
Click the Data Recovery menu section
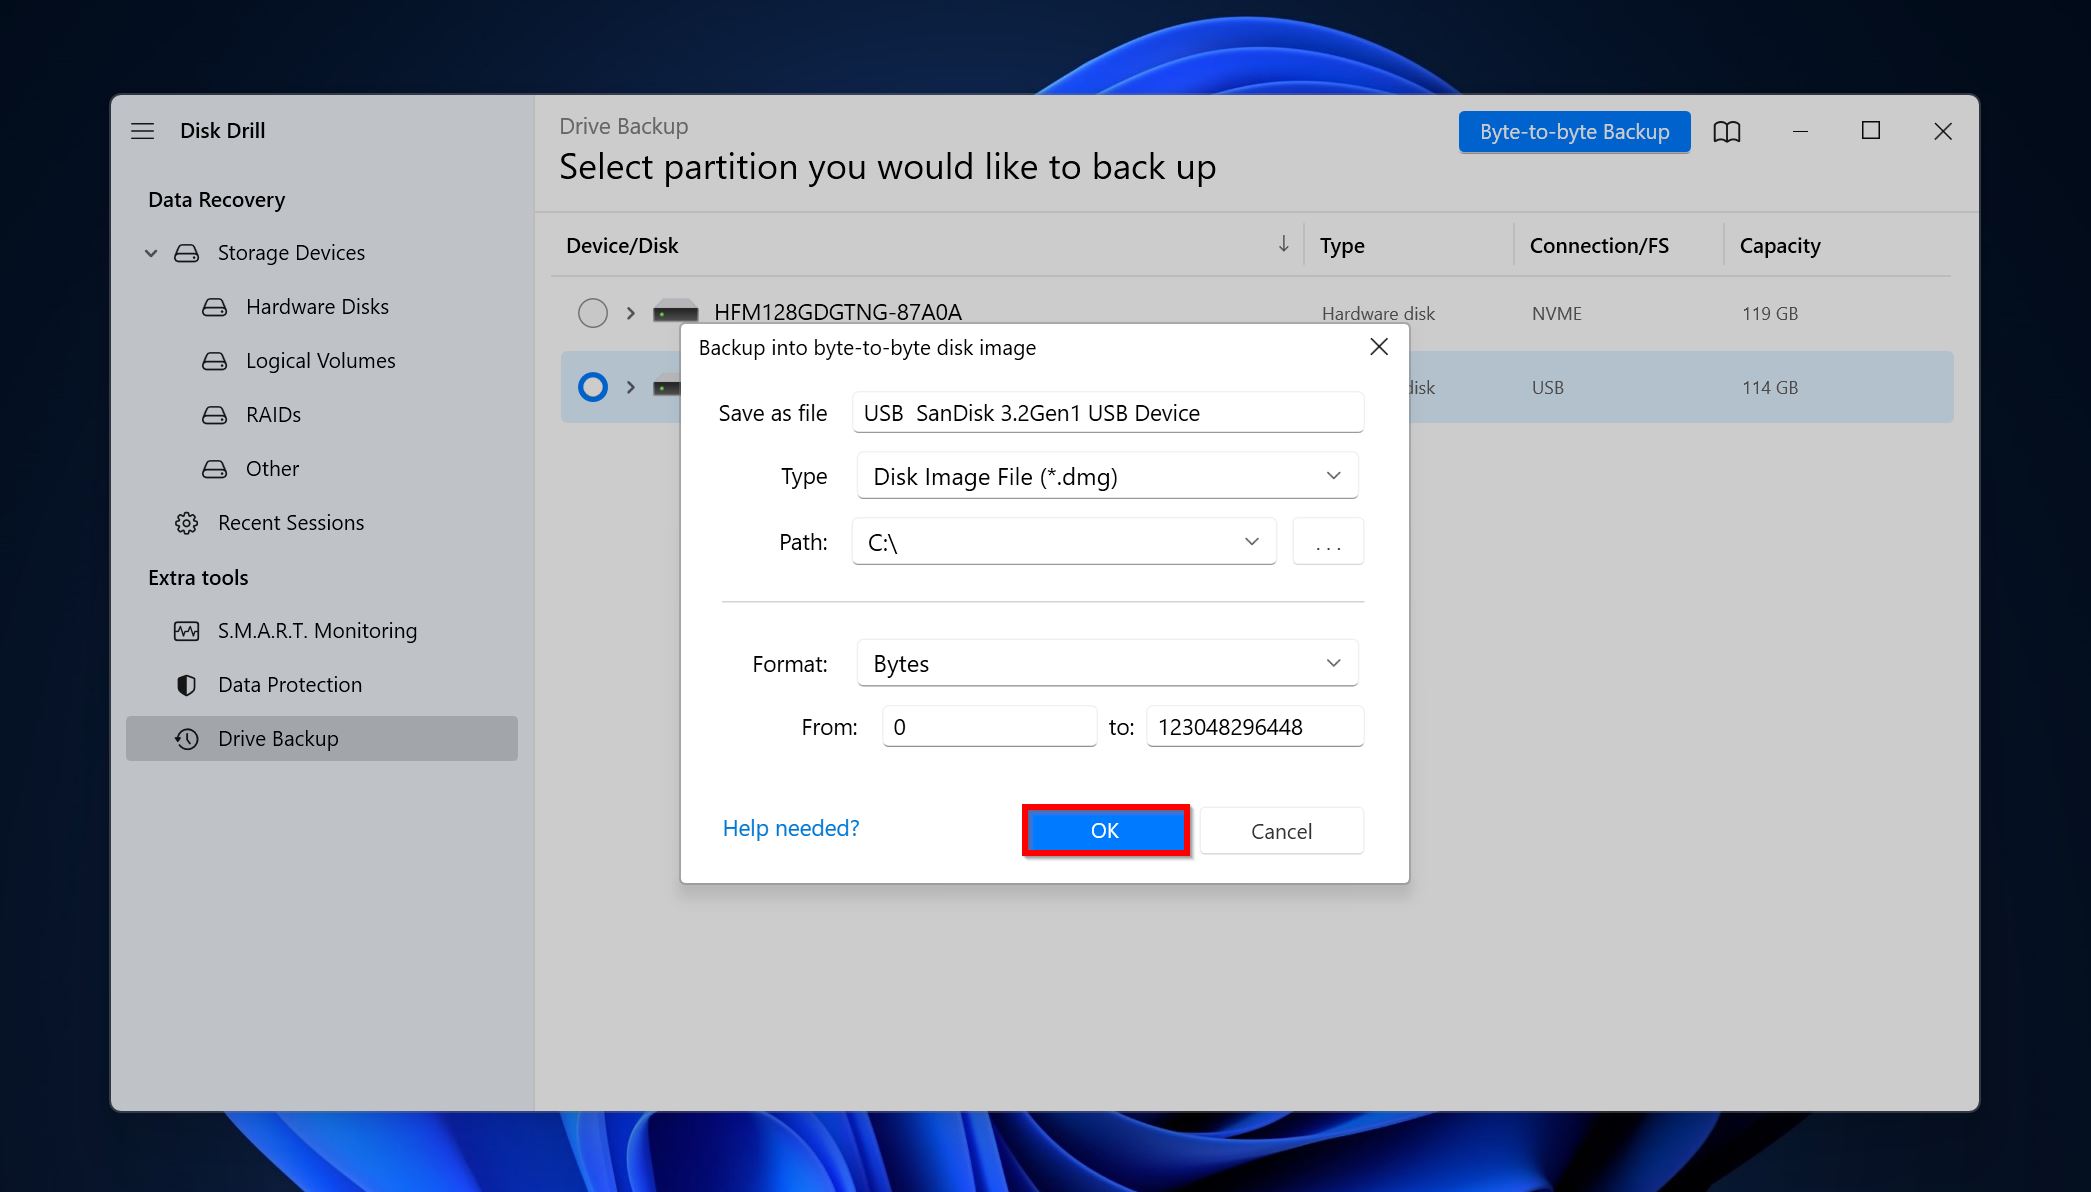[x=215, y=198]
